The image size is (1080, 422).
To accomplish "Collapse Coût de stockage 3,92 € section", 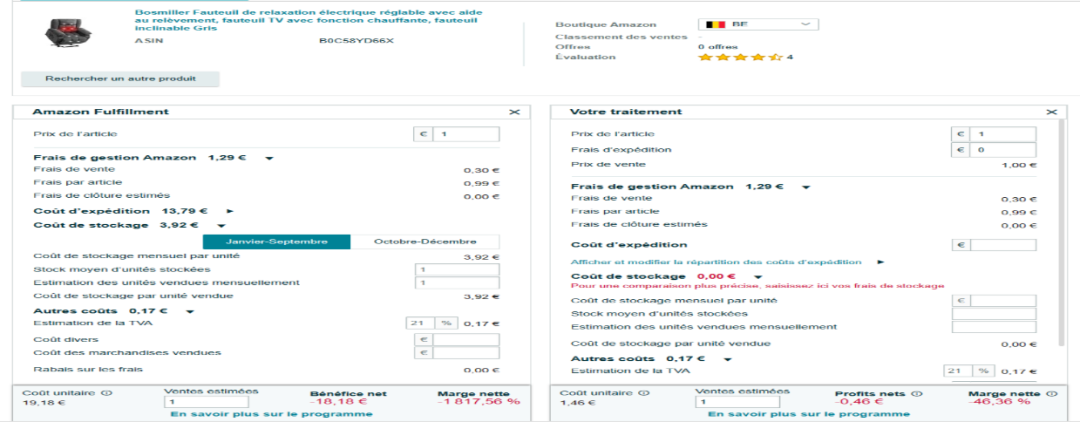I will tap(220, 225).
